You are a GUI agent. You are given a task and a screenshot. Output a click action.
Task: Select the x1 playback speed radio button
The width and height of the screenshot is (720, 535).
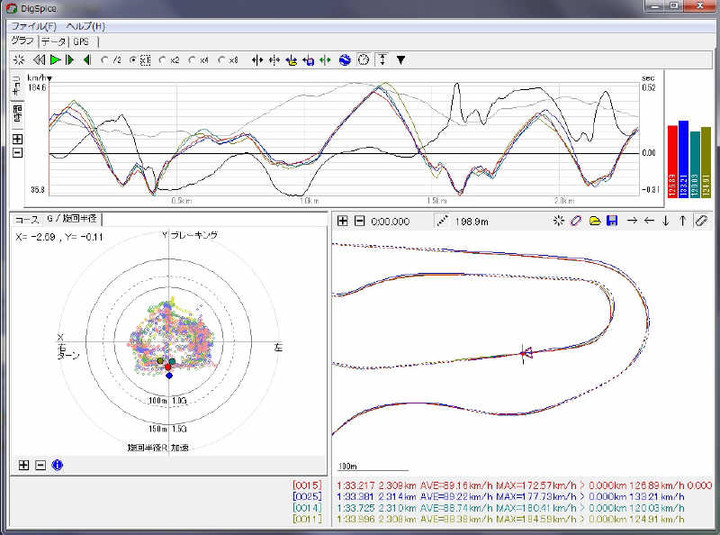pyautogui.click(x=133, y=60)
